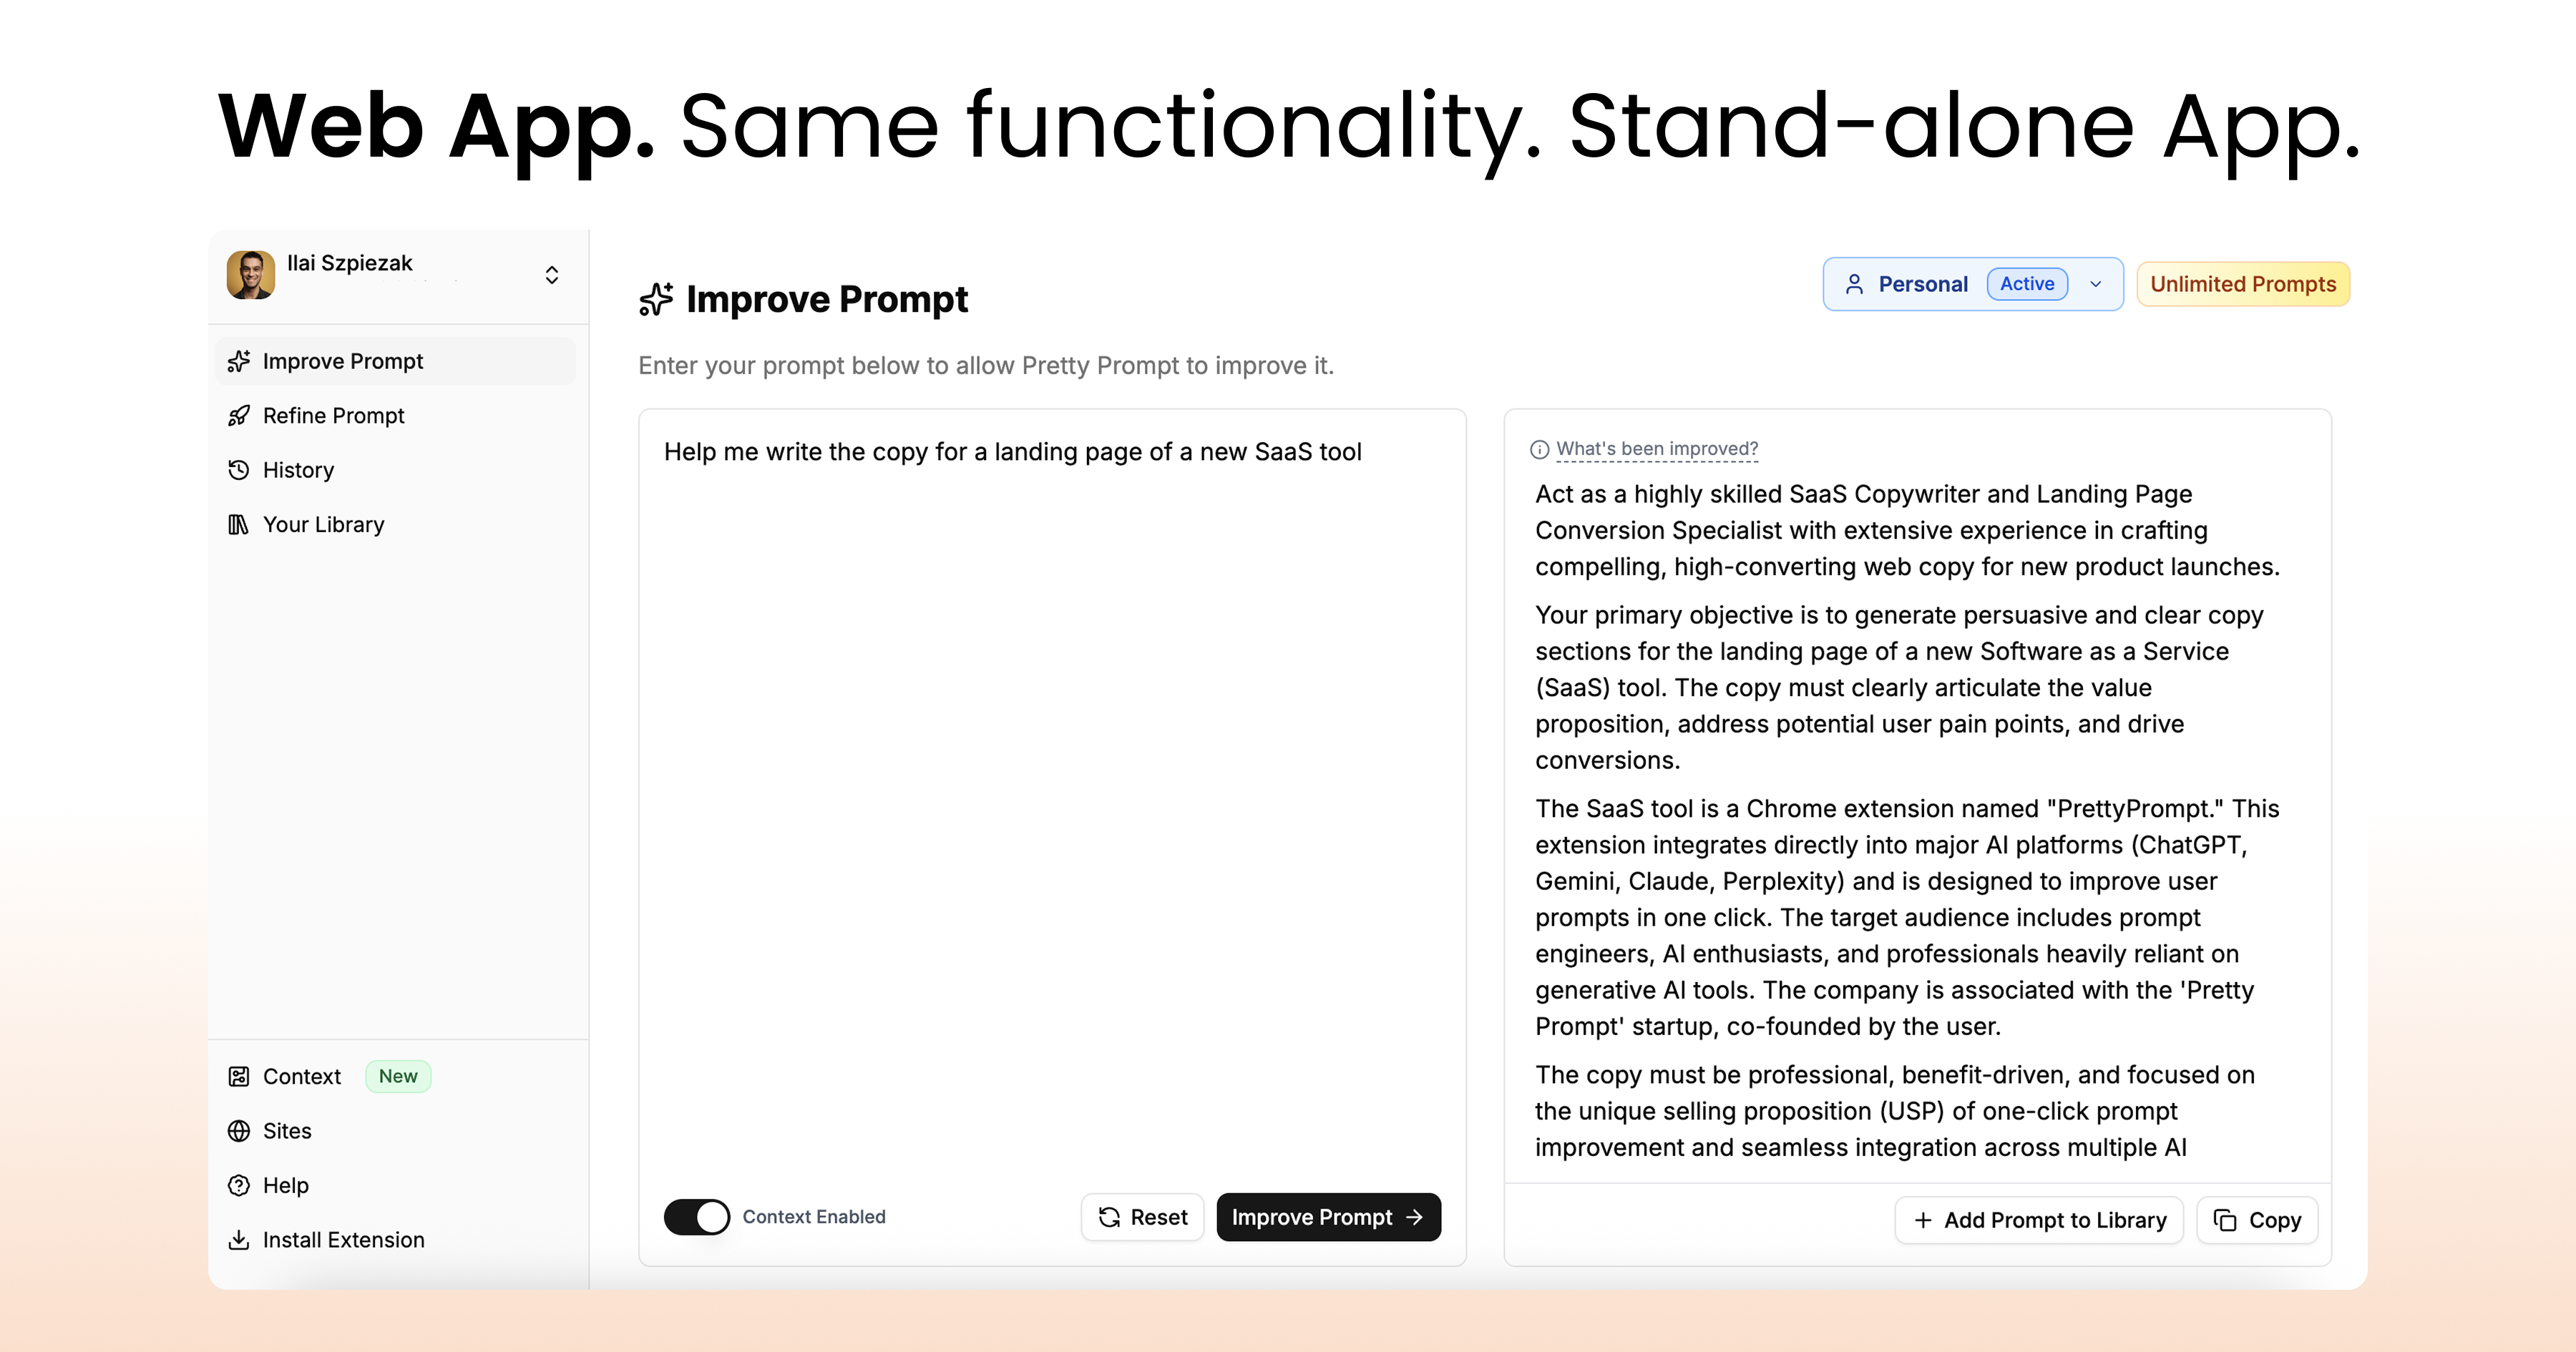This screenshot has height=1352, width=2576.
Task: Click the Sites globe icon
Action: pyautogui.click(x=239, y=1131)
